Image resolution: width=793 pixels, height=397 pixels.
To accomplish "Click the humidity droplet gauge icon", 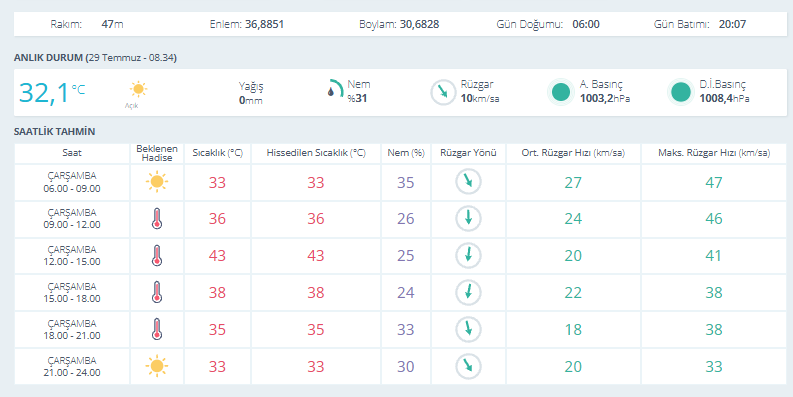I will pyautogui.click(x=335, y=89).
